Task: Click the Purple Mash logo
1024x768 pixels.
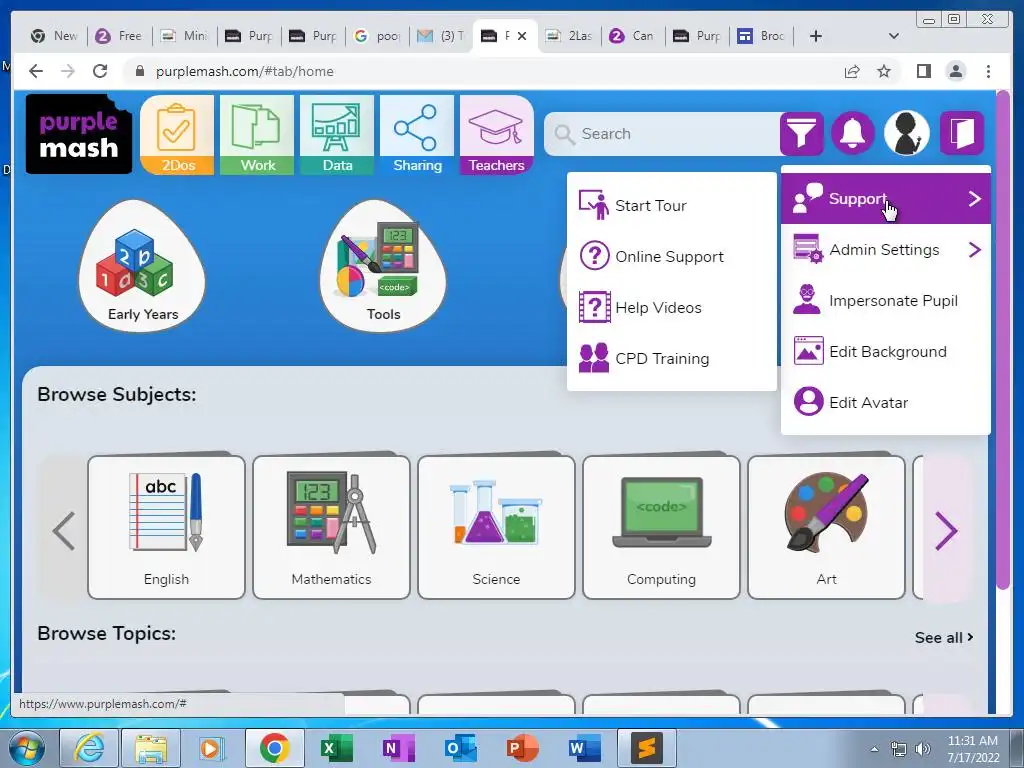Action: coord(78,134)
